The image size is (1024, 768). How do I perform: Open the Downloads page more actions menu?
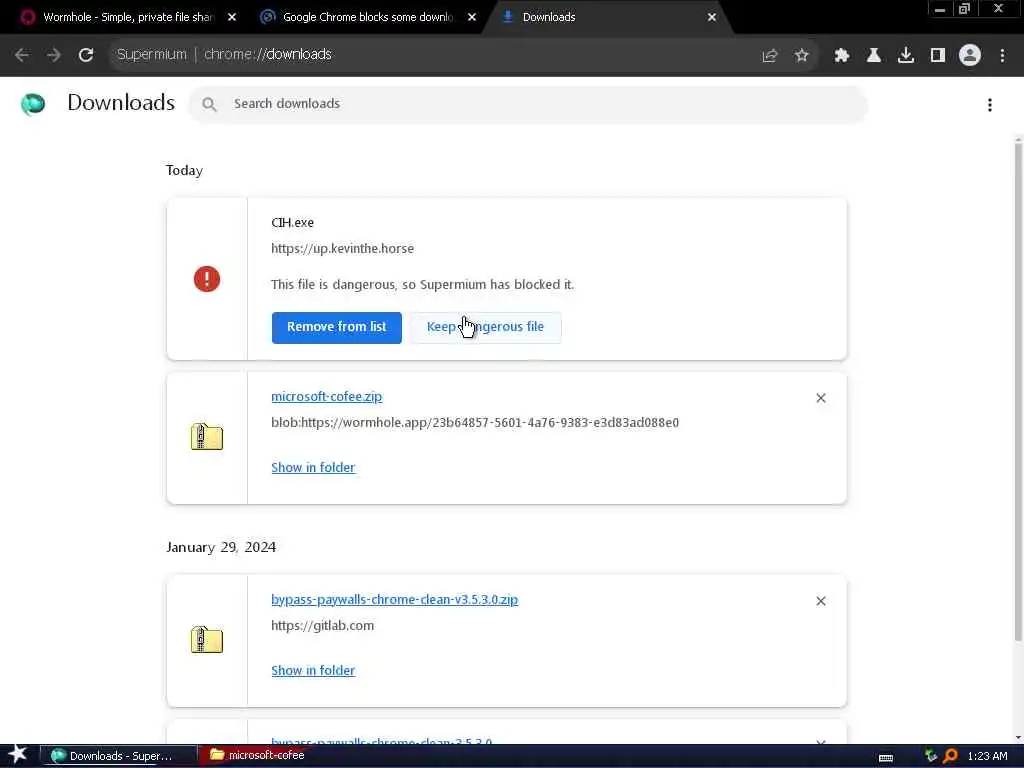[990, 104]
